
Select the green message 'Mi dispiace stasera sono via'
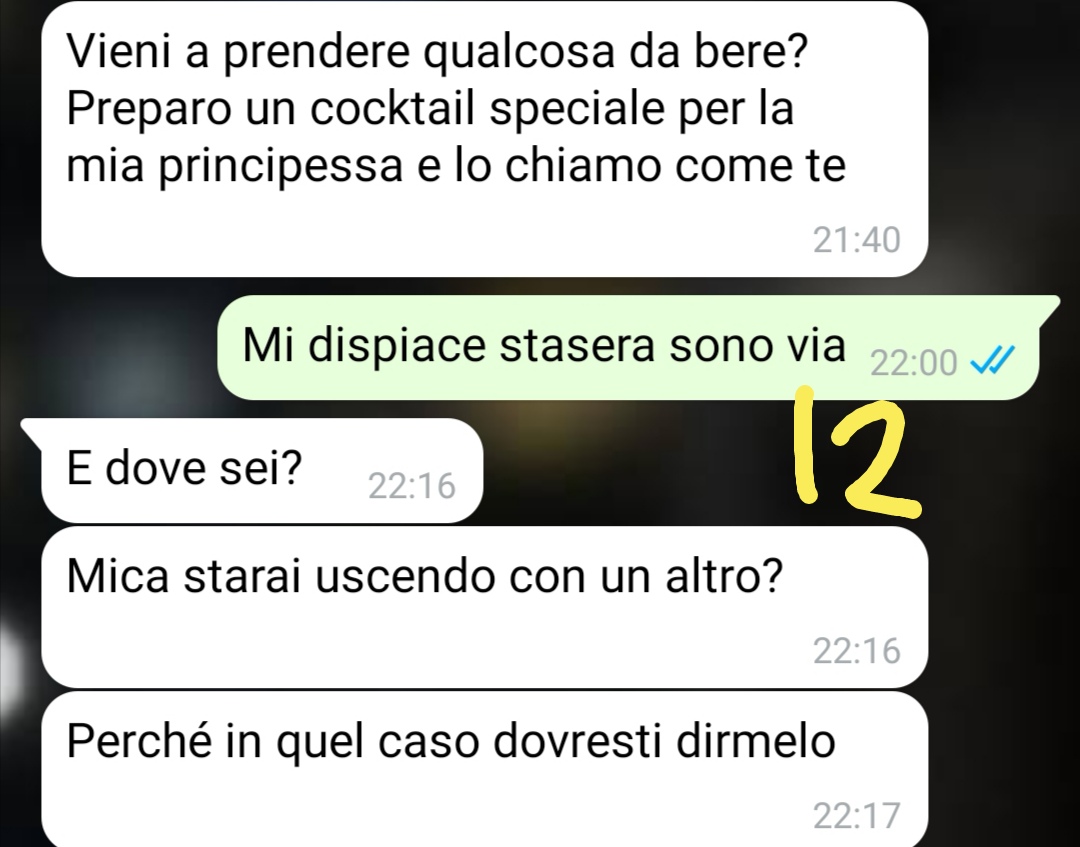pos(628,348)
